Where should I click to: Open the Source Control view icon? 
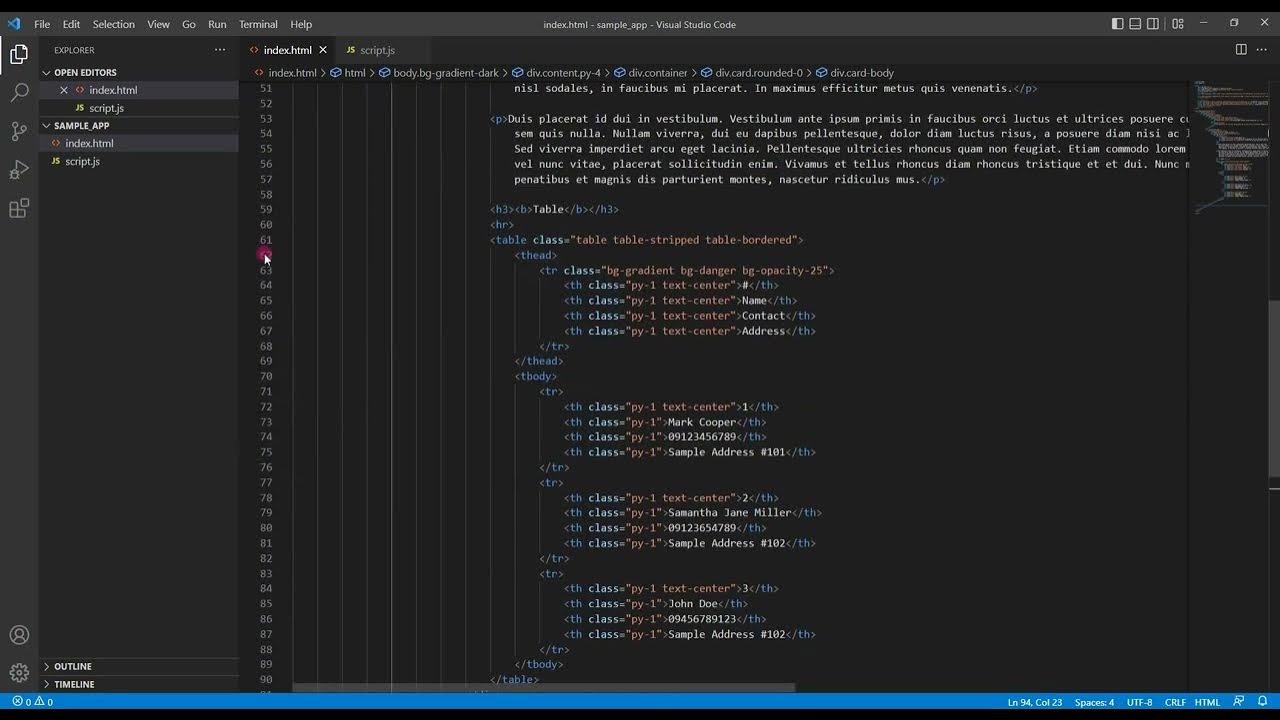click(x=19, y=131)
